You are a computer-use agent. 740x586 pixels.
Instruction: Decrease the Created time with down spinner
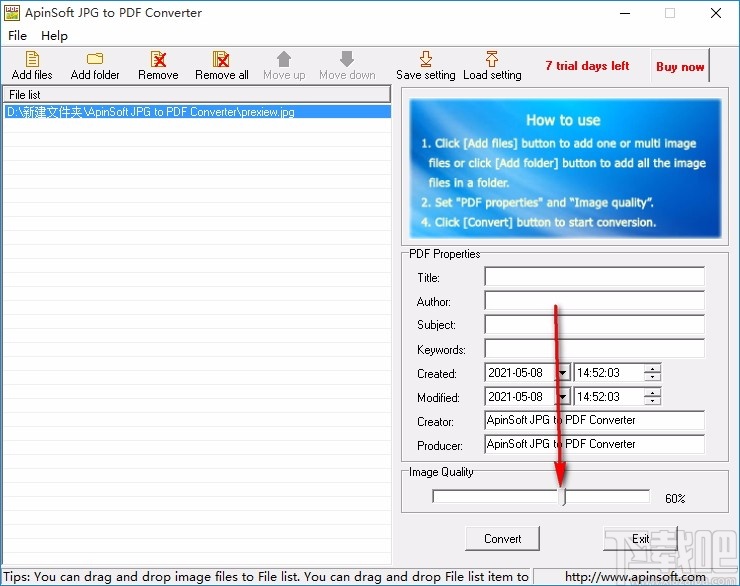(652, 377)
